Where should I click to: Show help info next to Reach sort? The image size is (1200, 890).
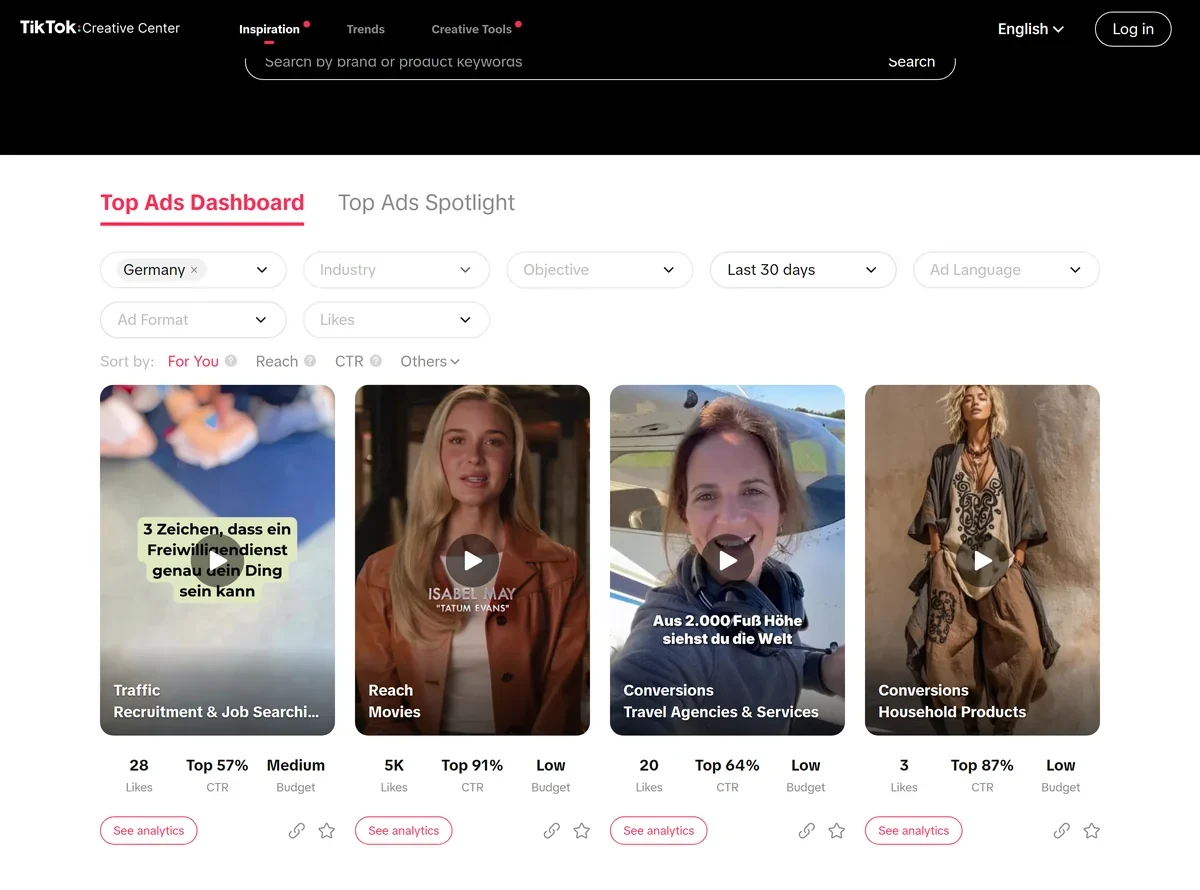(310, 361)
